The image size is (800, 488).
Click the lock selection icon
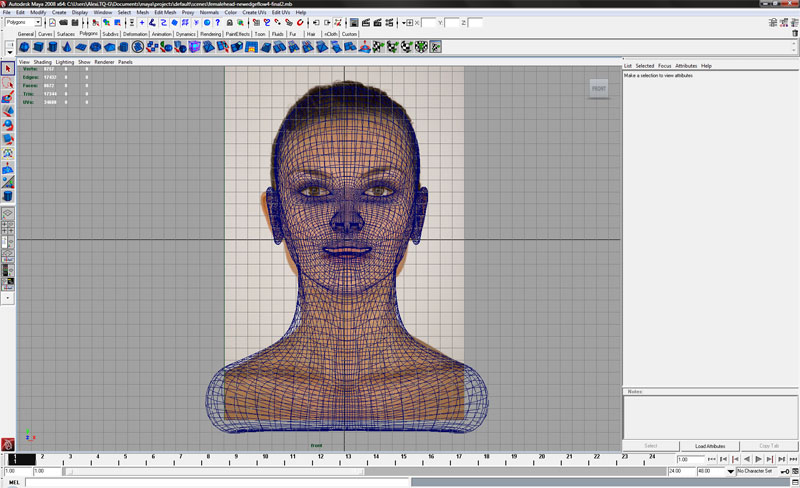(x=230, y=22)
